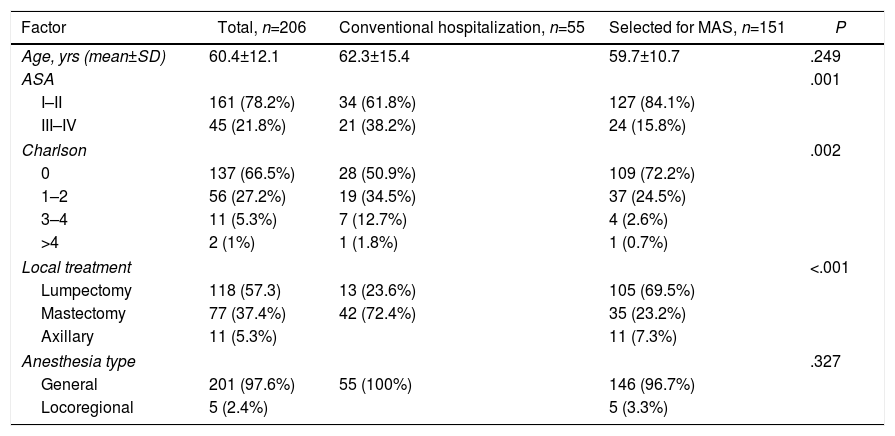Click the Local treatment row label
This screenshot has width=895, height=436.
pyautogui.click(x=77, y=267)
